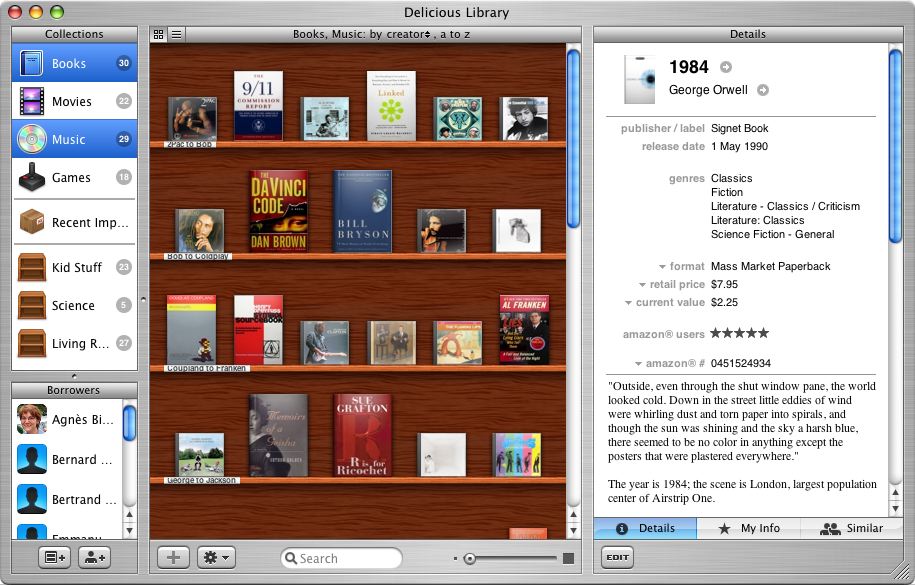This screenshot has height=585, width=915.
Task: Click the Science Fiction - General genre
Action: point(773,234)
